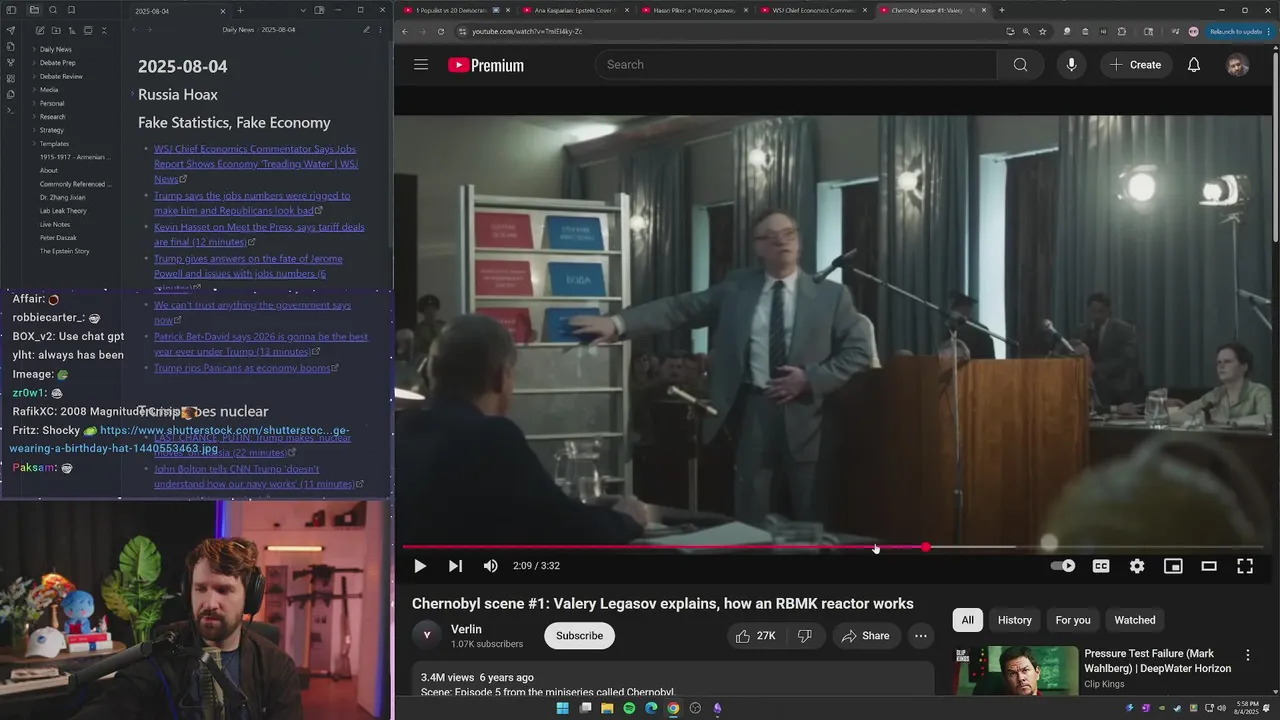Toggle closed captions on the video
The width and height of the screenshot is (1280, 720).
[x=1101, y=566]
